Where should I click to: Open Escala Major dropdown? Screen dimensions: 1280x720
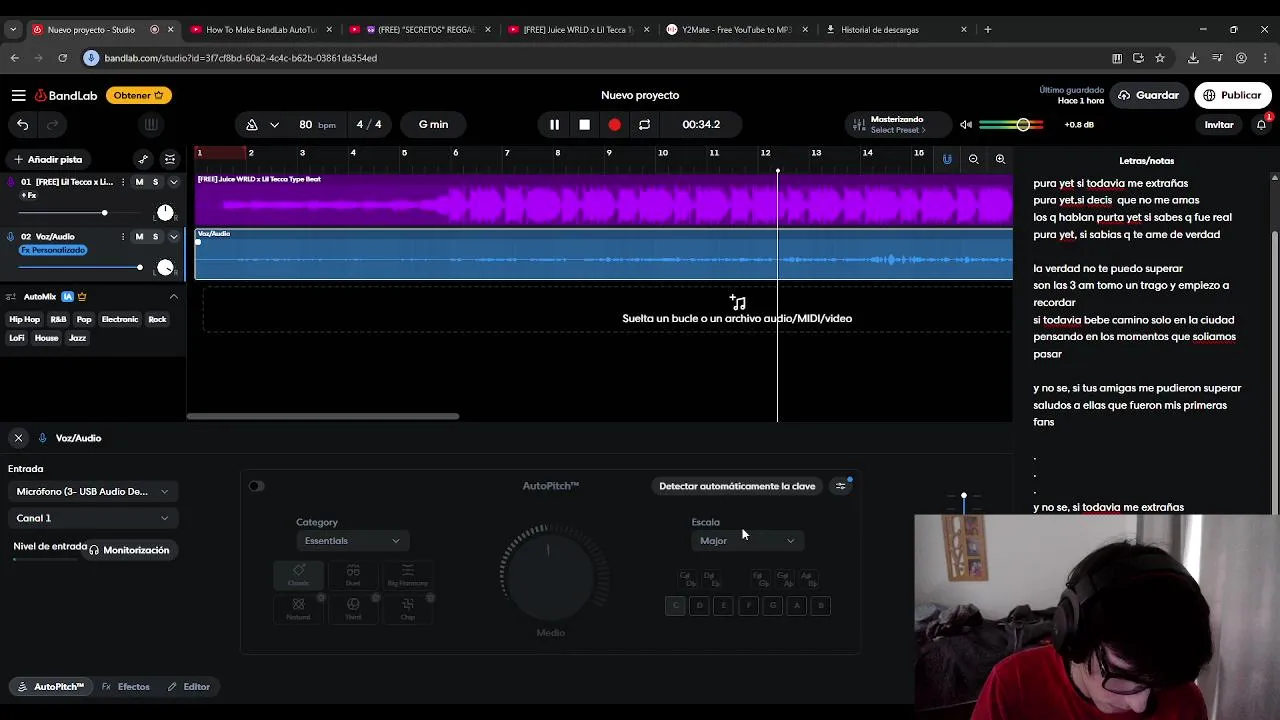(x=747, y=541)
